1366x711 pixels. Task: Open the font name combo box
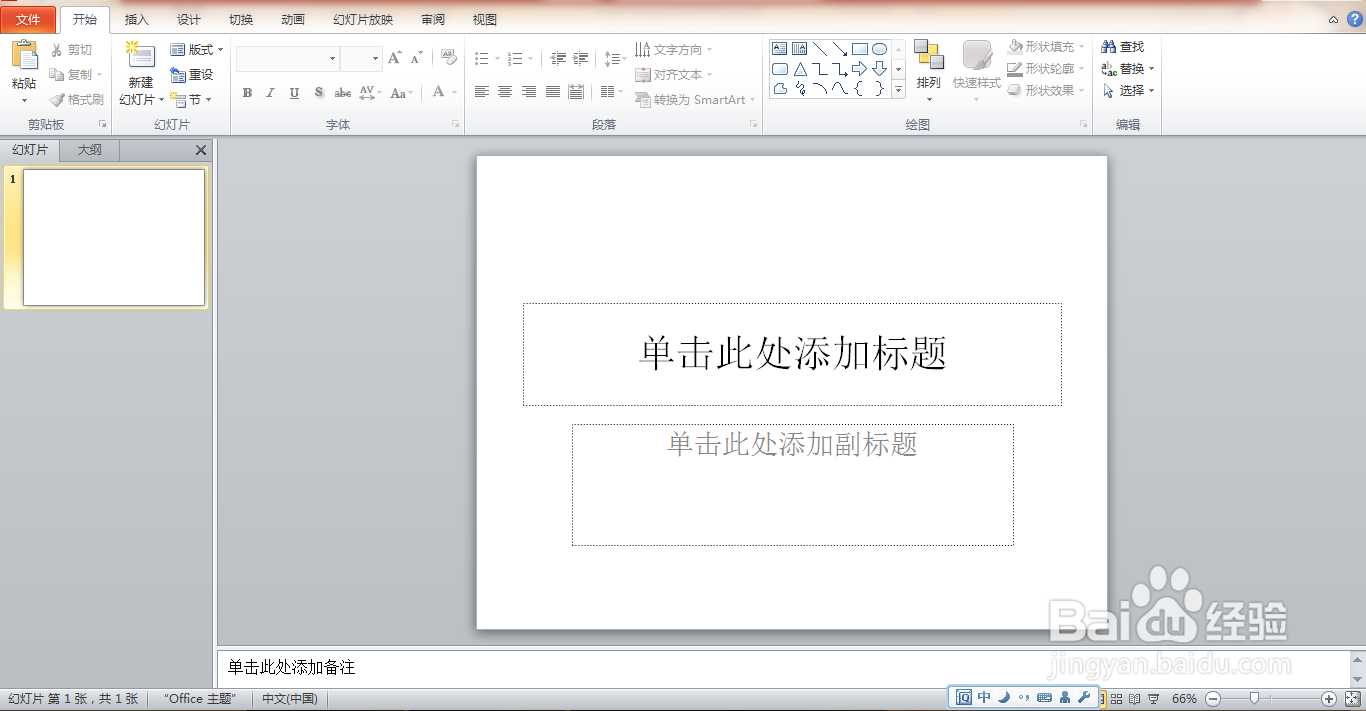(288, 59)
